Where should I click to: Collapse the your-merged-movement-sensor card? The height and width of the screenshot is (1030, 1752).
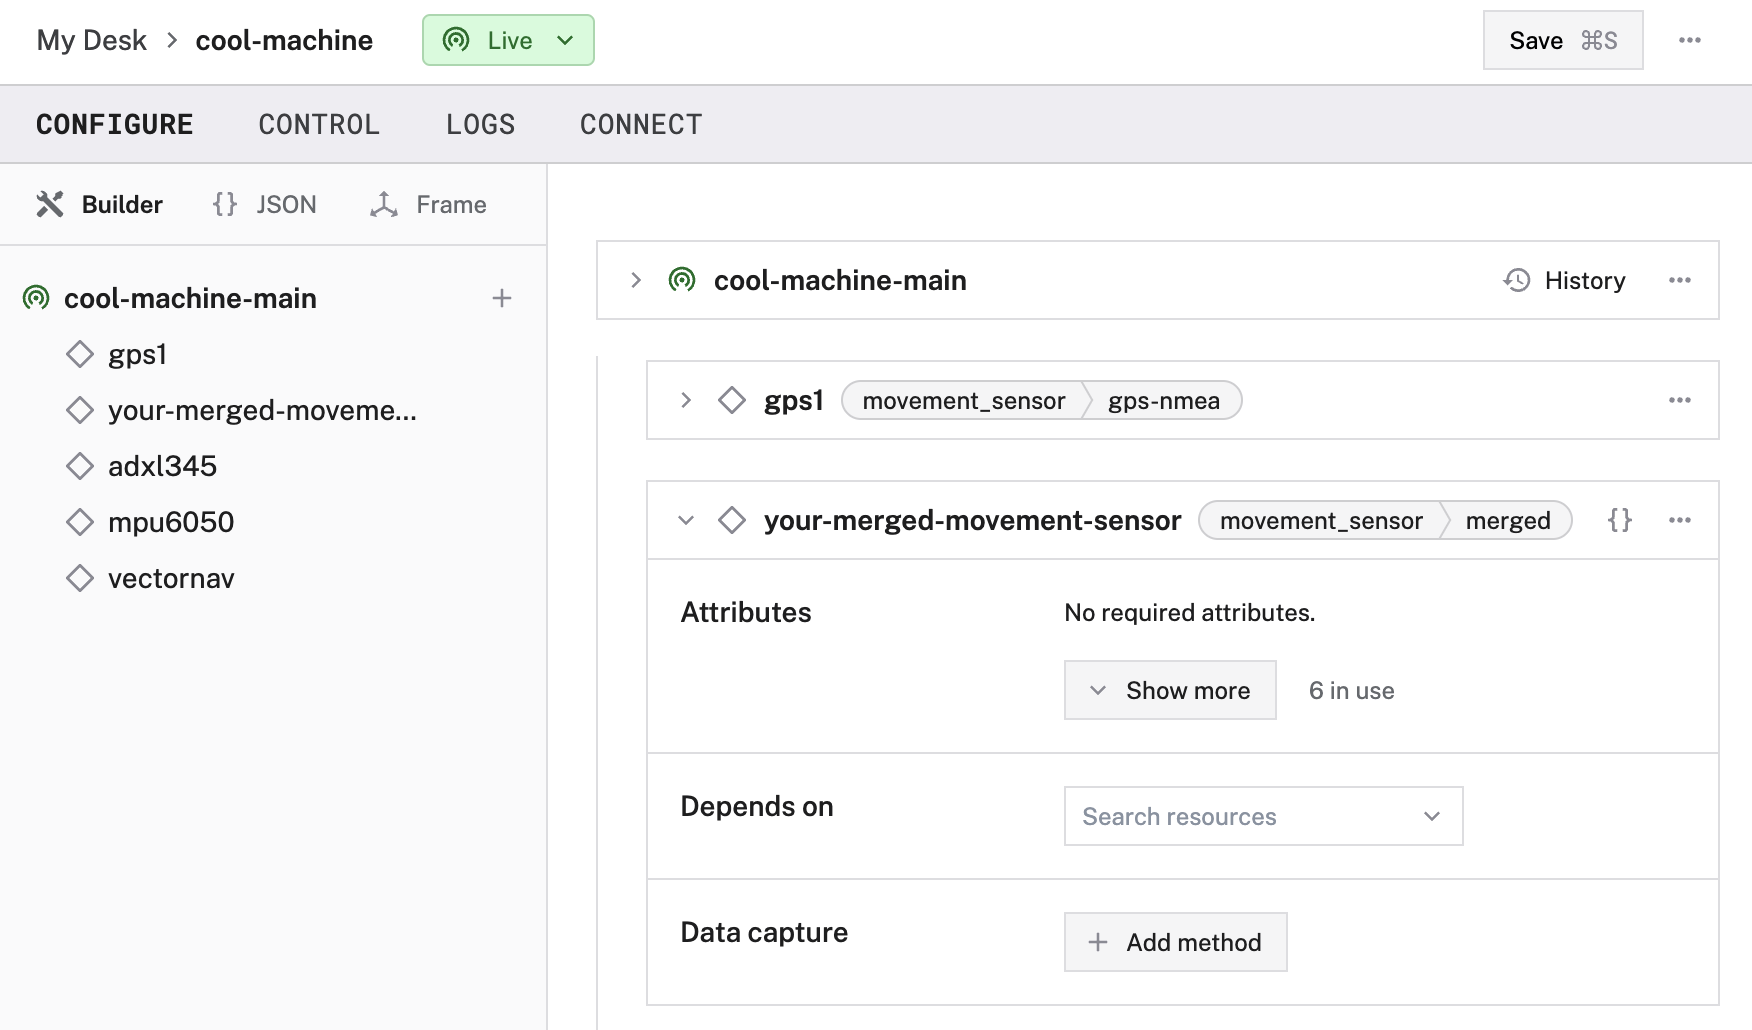click(686, 520)
